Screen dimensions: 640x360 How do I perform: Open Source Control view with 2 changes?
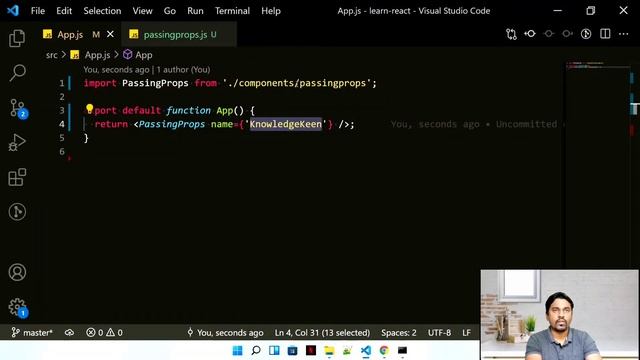click(x=17, y=108)
